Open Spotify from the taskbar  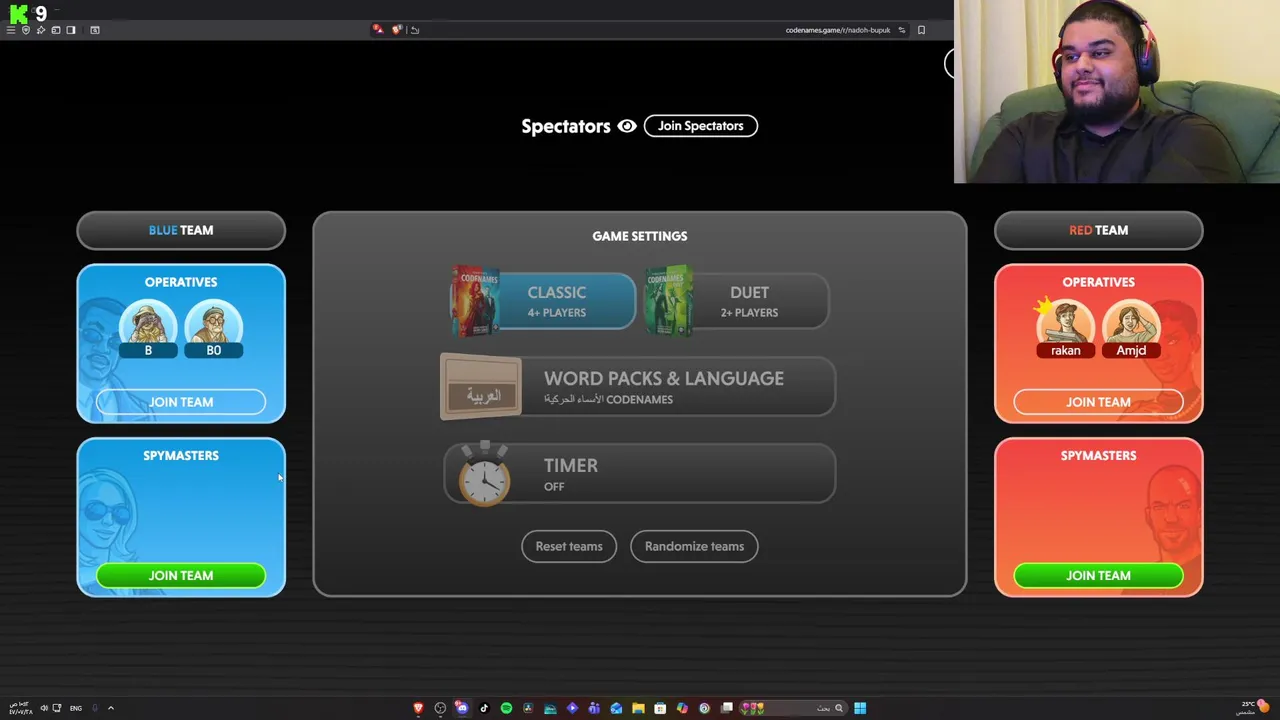pos(506,708)
